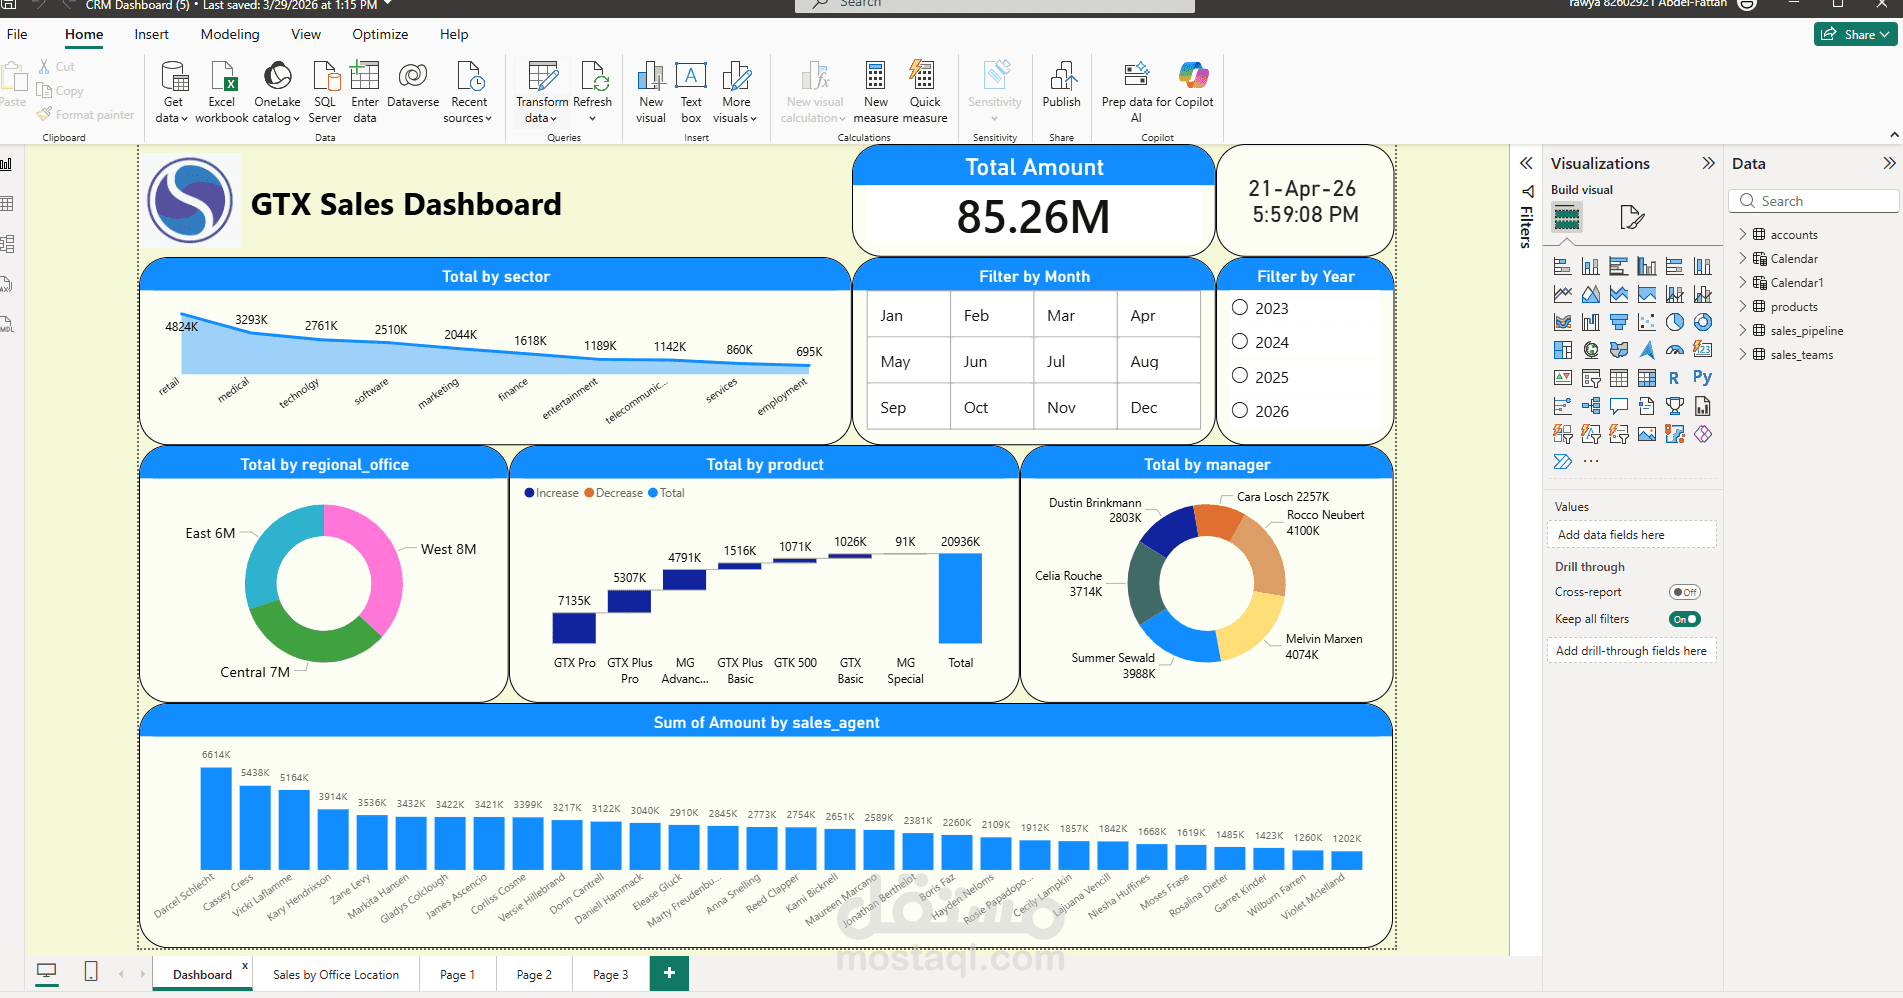
Task: Choose the R script visual
Action: click(1674, 378)
